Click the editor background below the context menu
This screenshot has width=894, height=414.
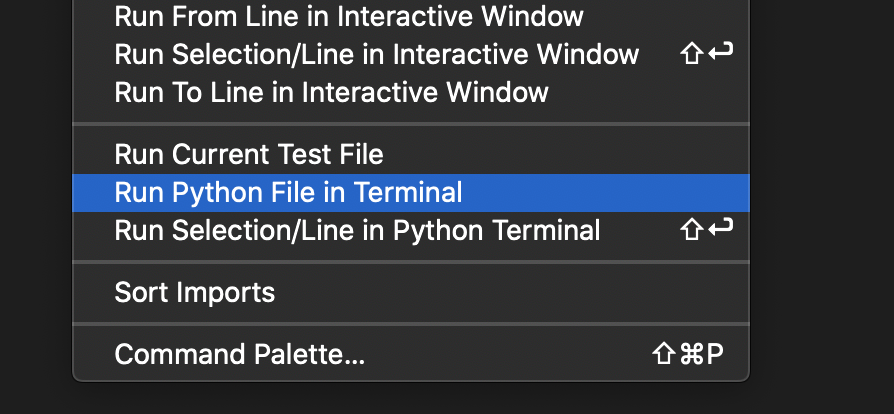click(411, 398)
